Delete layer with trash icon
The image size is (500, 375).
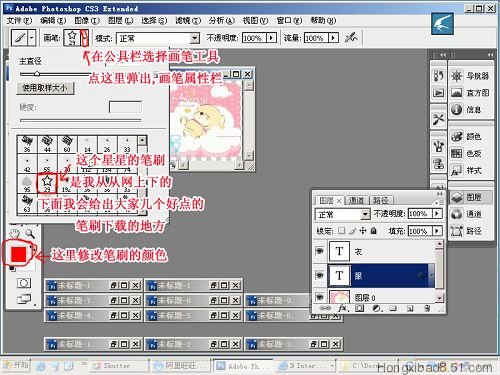tap(427, 308)
